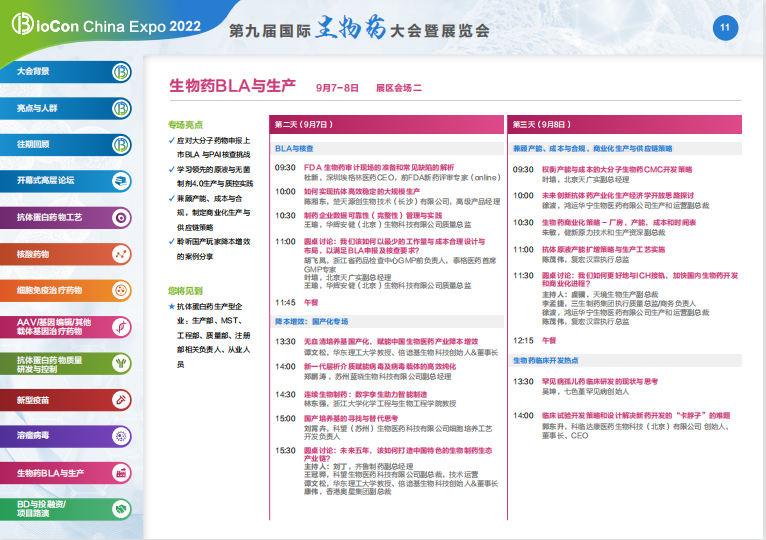Click the icon on BD与投融资/项目路演 tab
This screenshot has width=766, height=540.
coord(121,507)
